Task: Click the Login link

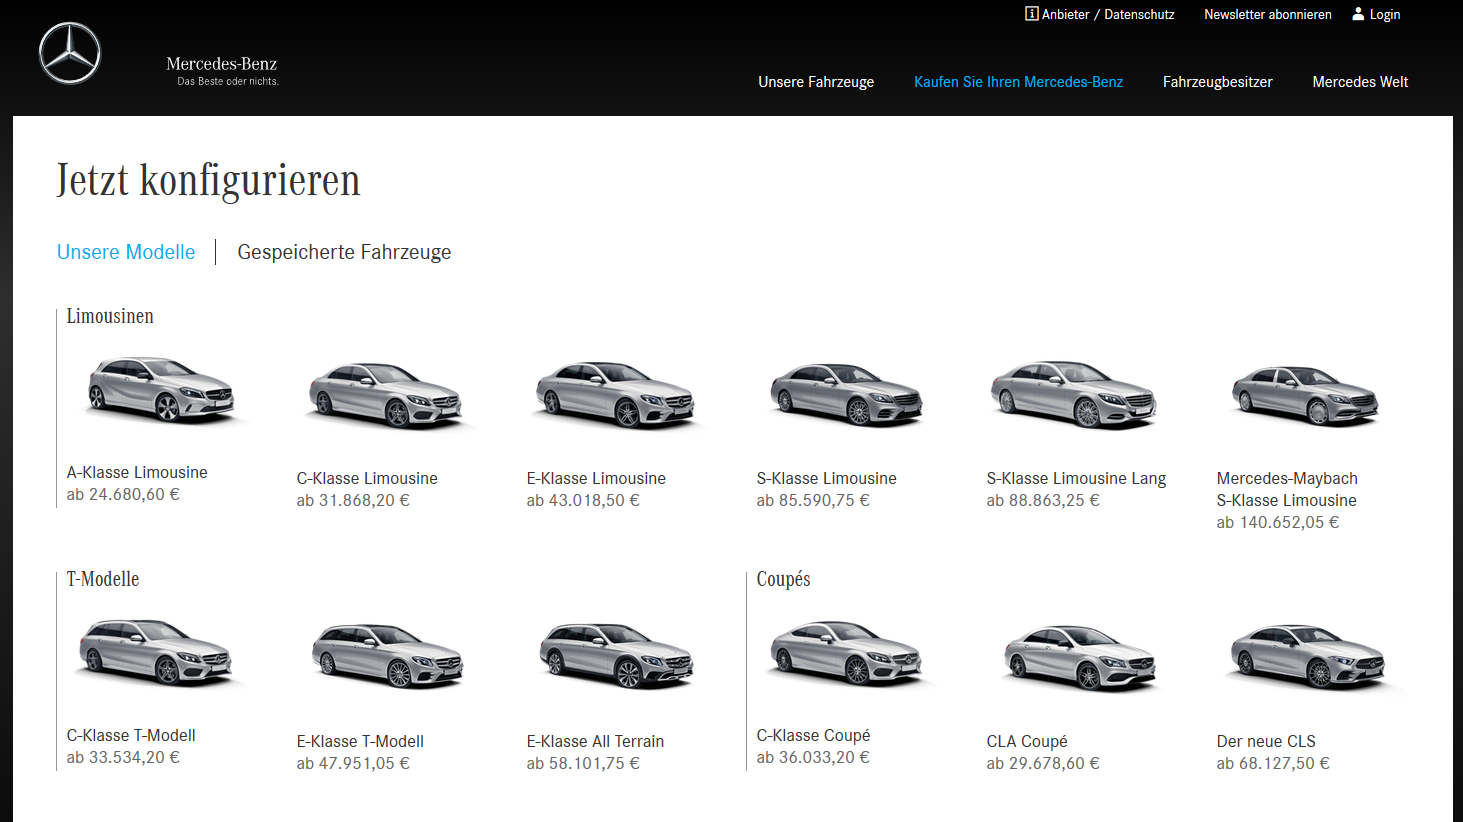Action: point(1385,14)
